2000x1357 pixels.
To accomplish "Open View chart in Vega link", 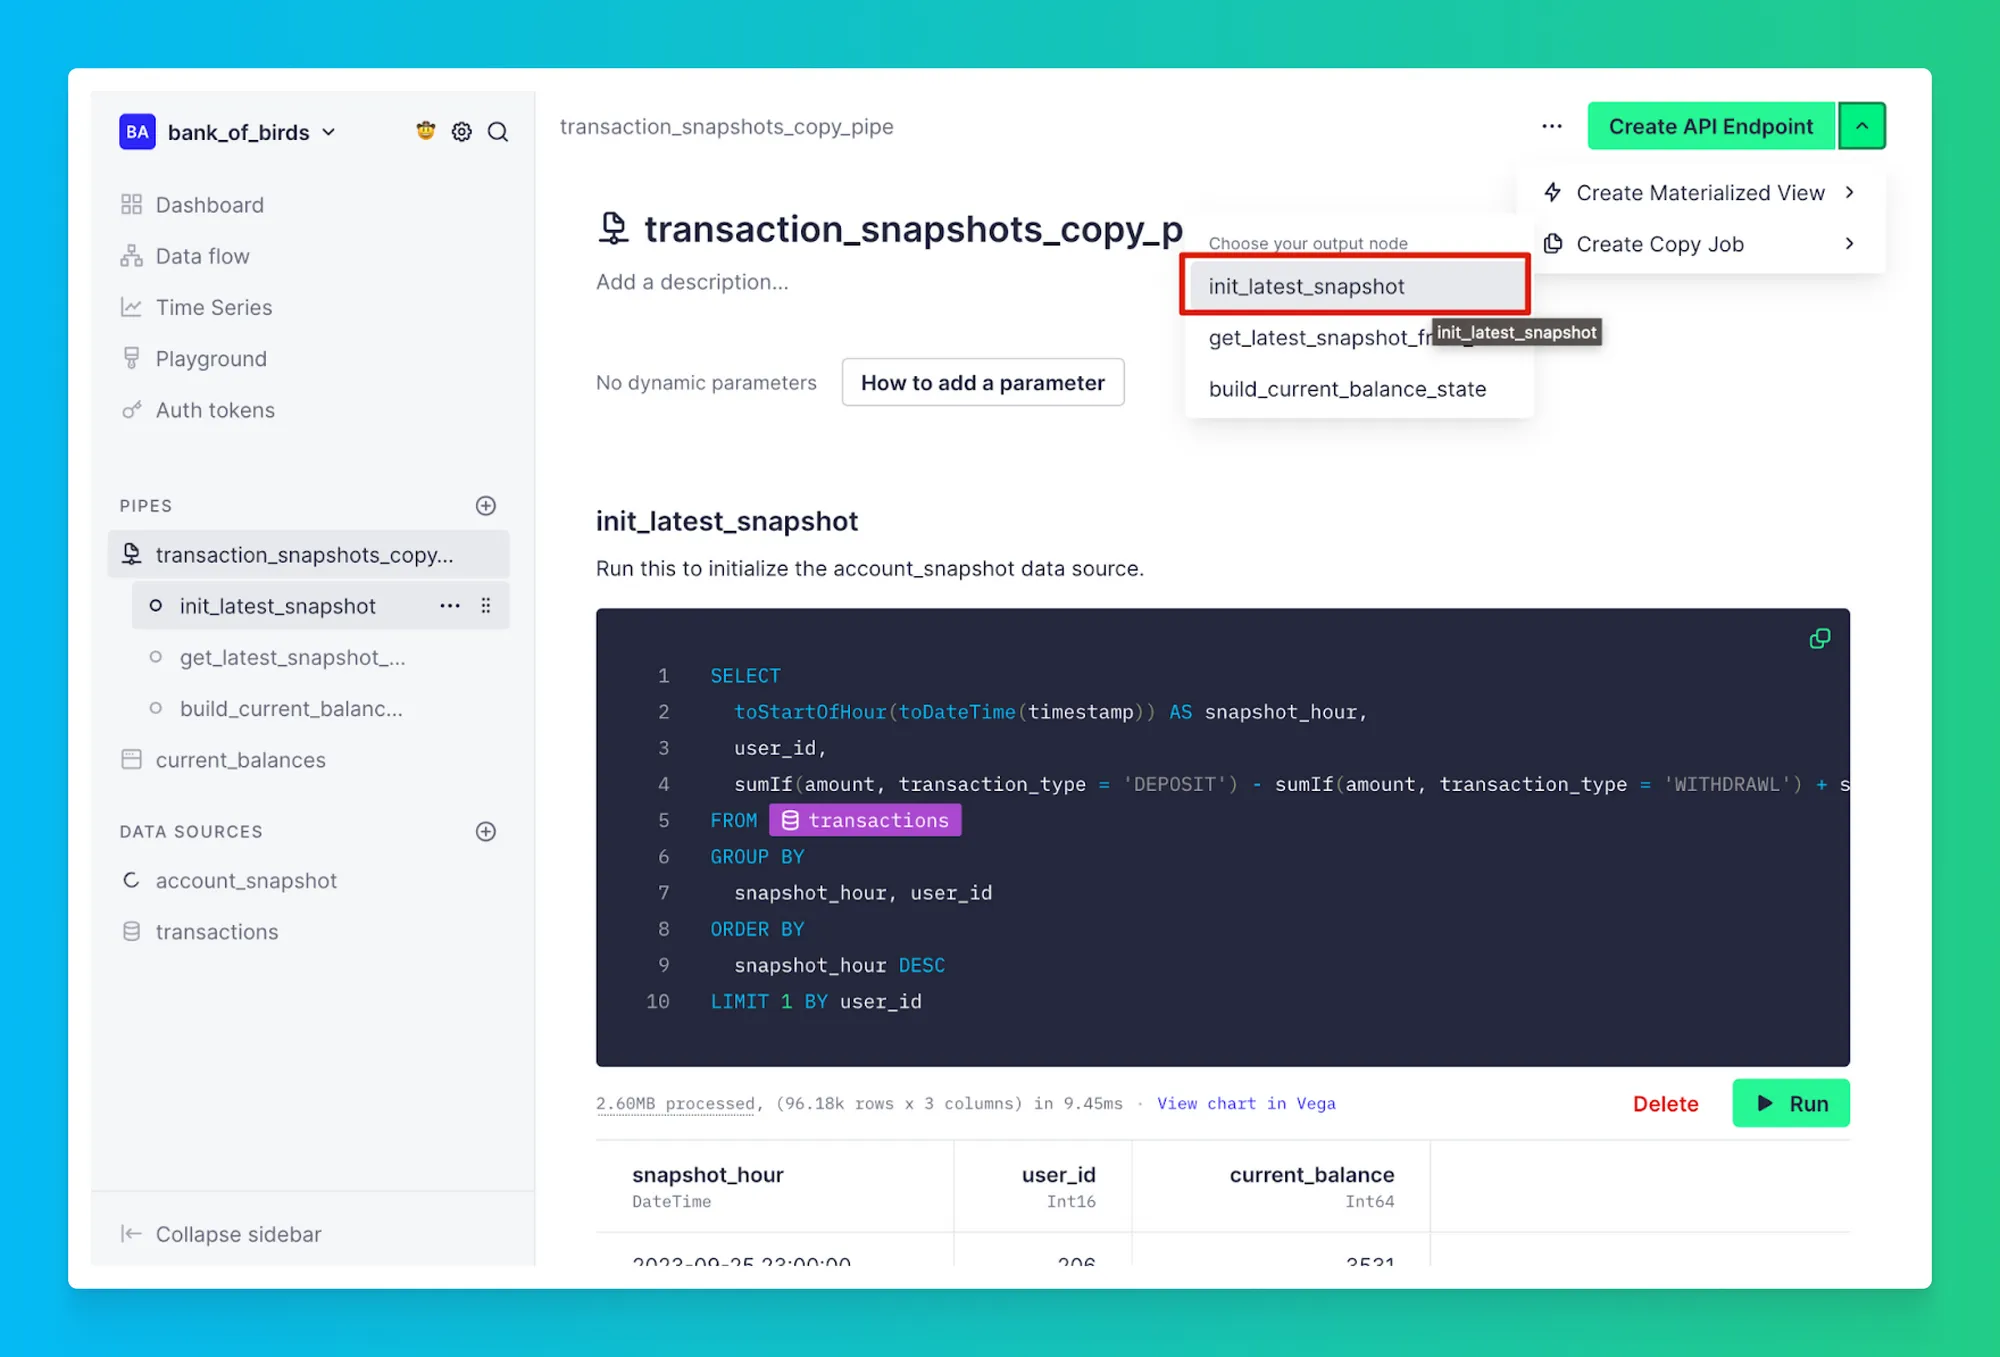I will pos(1246,1104).
